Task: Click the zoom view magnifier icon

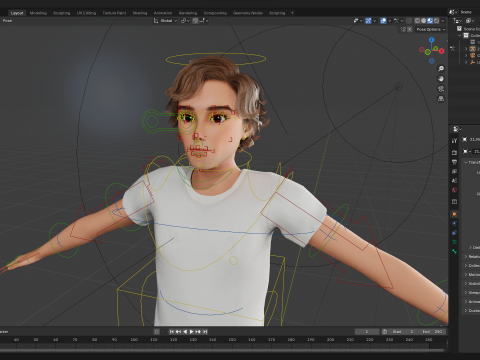Action: point(441,69)
